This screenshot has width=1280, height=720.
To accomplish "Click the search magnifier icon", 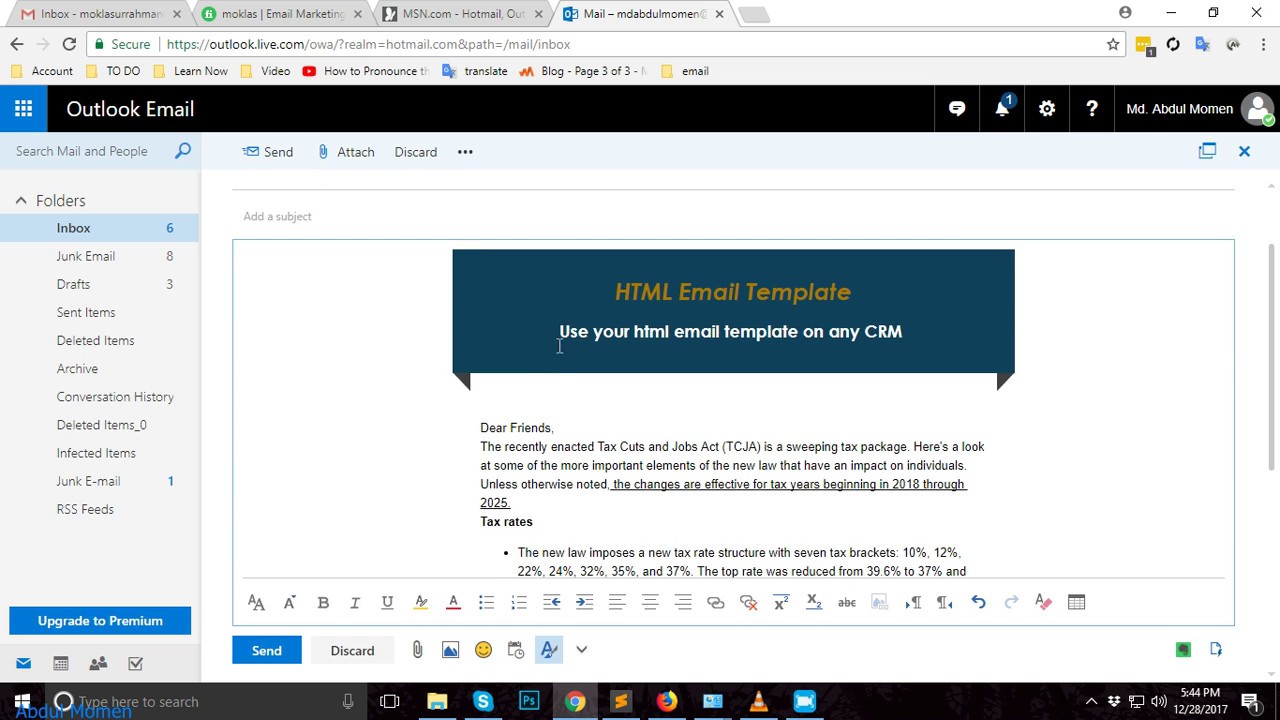I will [183, 151].
